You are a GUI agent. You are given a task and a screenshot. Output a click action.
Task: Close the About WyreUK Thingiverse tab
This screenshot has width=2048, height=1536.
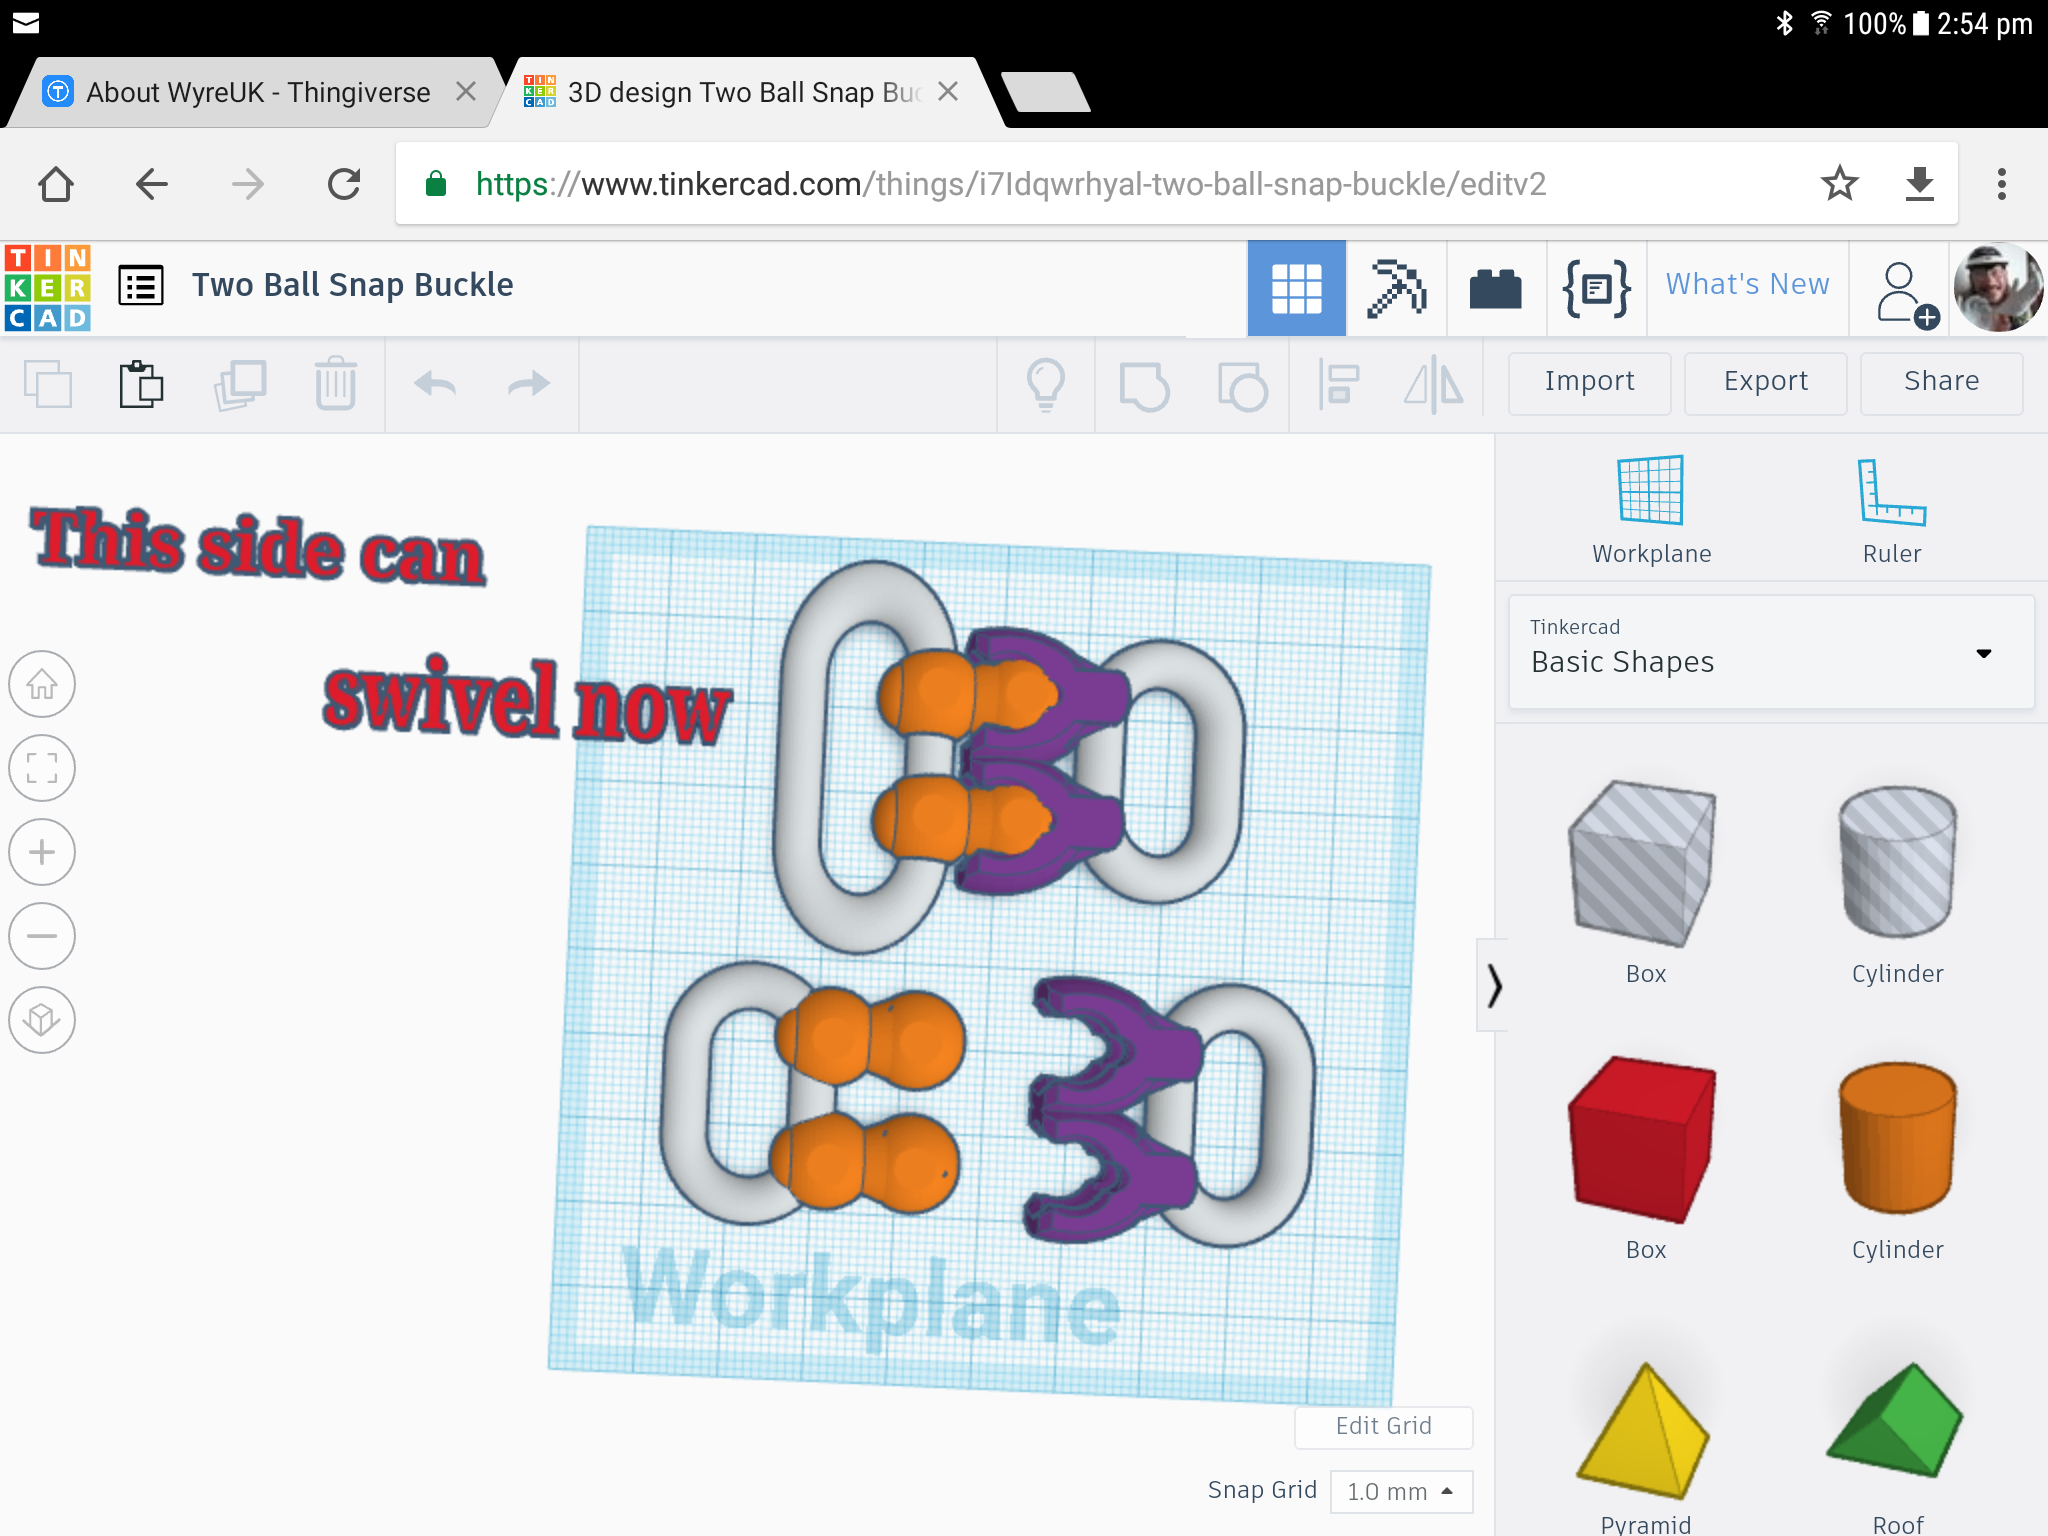click(x=466, y=92)
